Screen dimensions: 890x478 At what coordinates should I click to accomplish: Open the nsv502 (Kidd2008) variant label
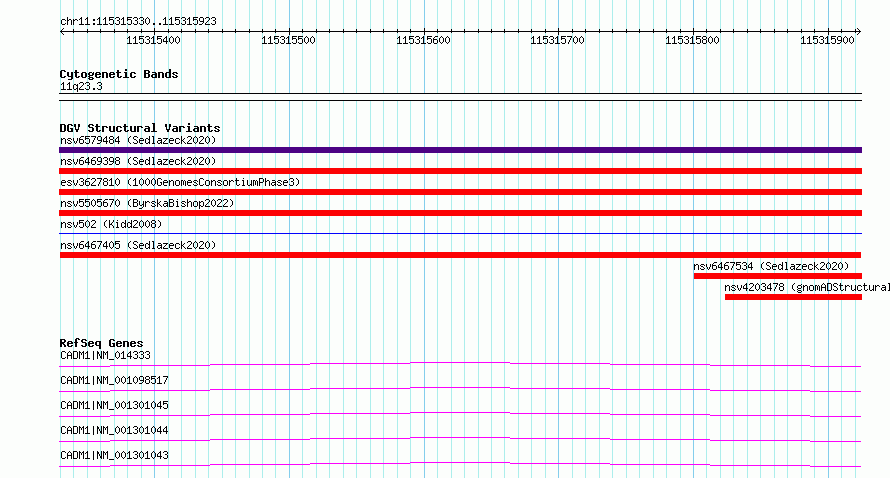tap(111, 224)
